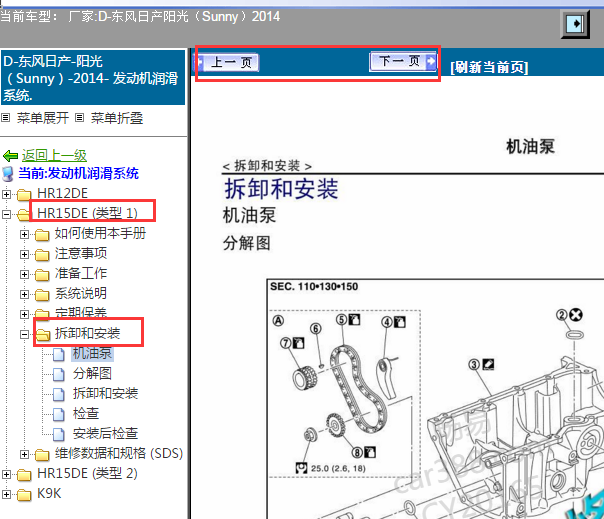Click the 拆卸和安装 blue page heading

[x=282, y=189]
